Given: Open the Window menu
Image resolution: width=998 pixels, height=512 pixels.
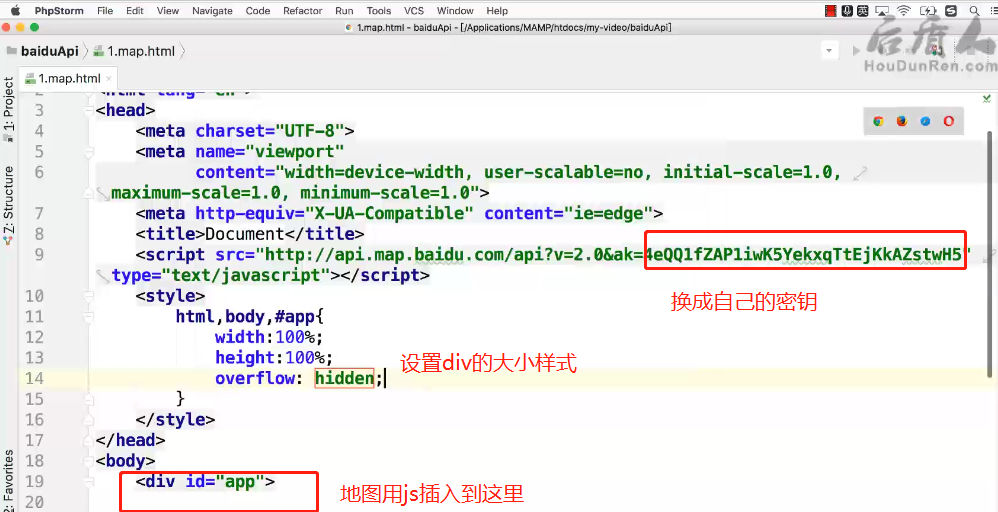Looking at the screenshot, I should pos(455,11).
